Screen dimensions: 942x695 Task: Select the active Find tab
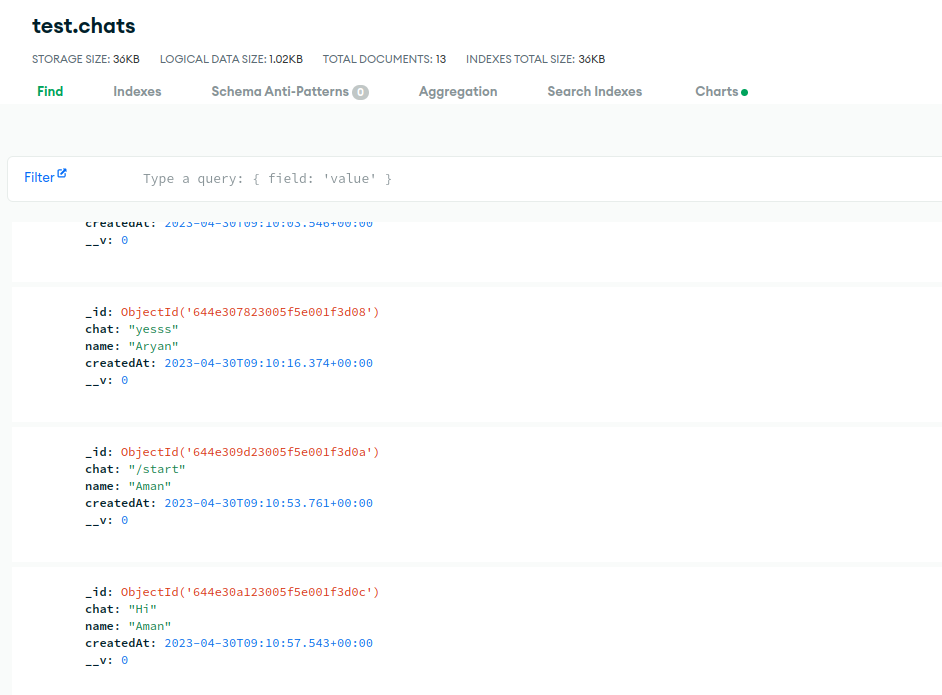coord(50,91)
